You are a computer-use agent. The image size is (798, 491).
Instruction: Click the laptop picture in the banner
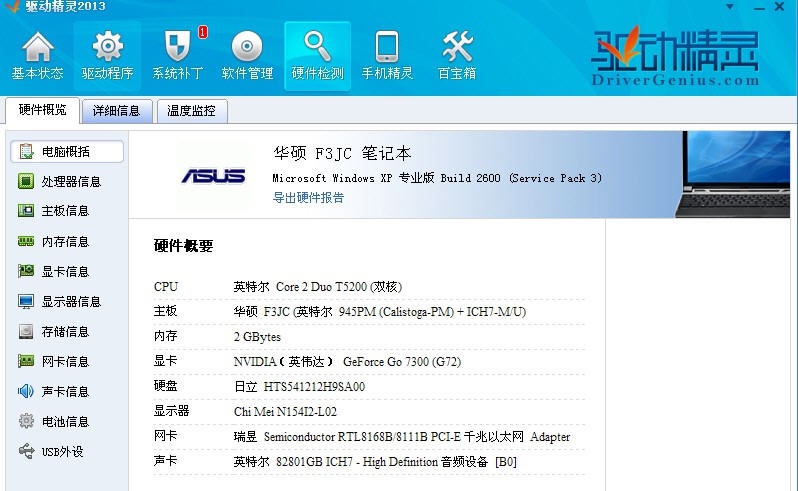[733, 175]
